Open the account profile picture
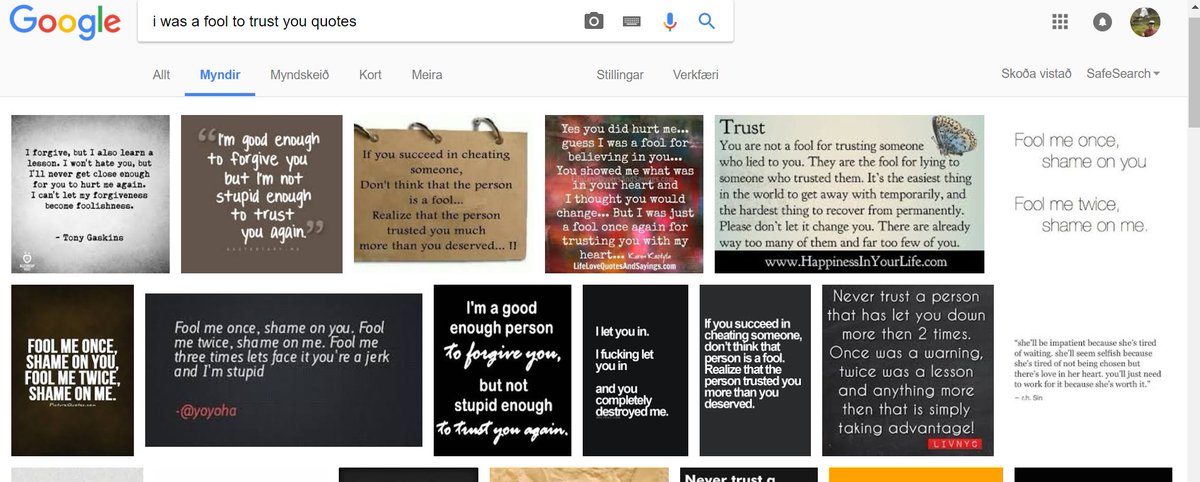The height and width of the screenshot is (482, 1200). point(1145,22)
